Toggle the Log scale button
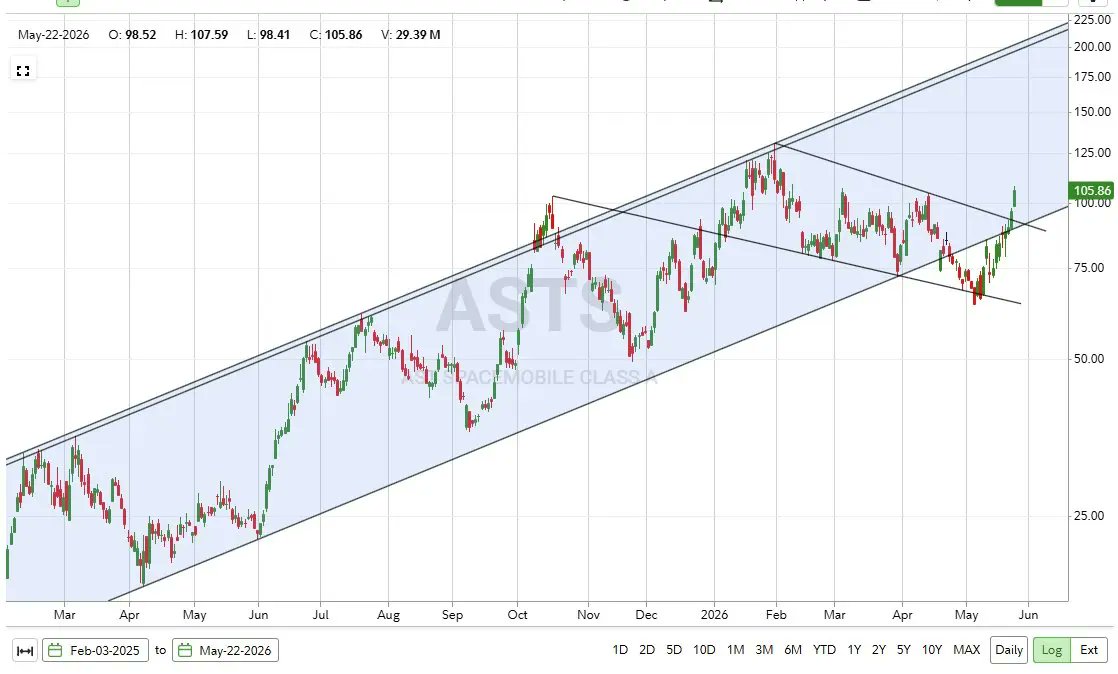This screenshot has height=674, width=1118. [1052, 650]
